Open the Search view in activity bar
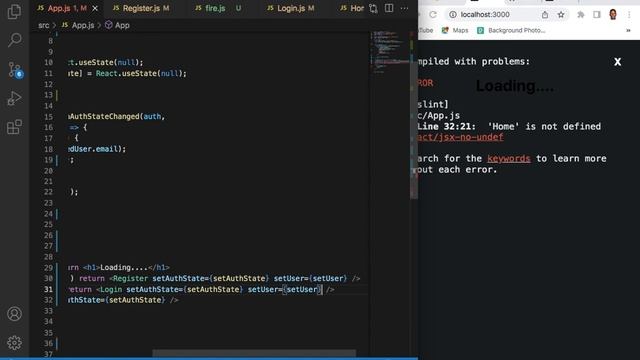This screenshot has height=360, width=640. (x=14, y=40)
